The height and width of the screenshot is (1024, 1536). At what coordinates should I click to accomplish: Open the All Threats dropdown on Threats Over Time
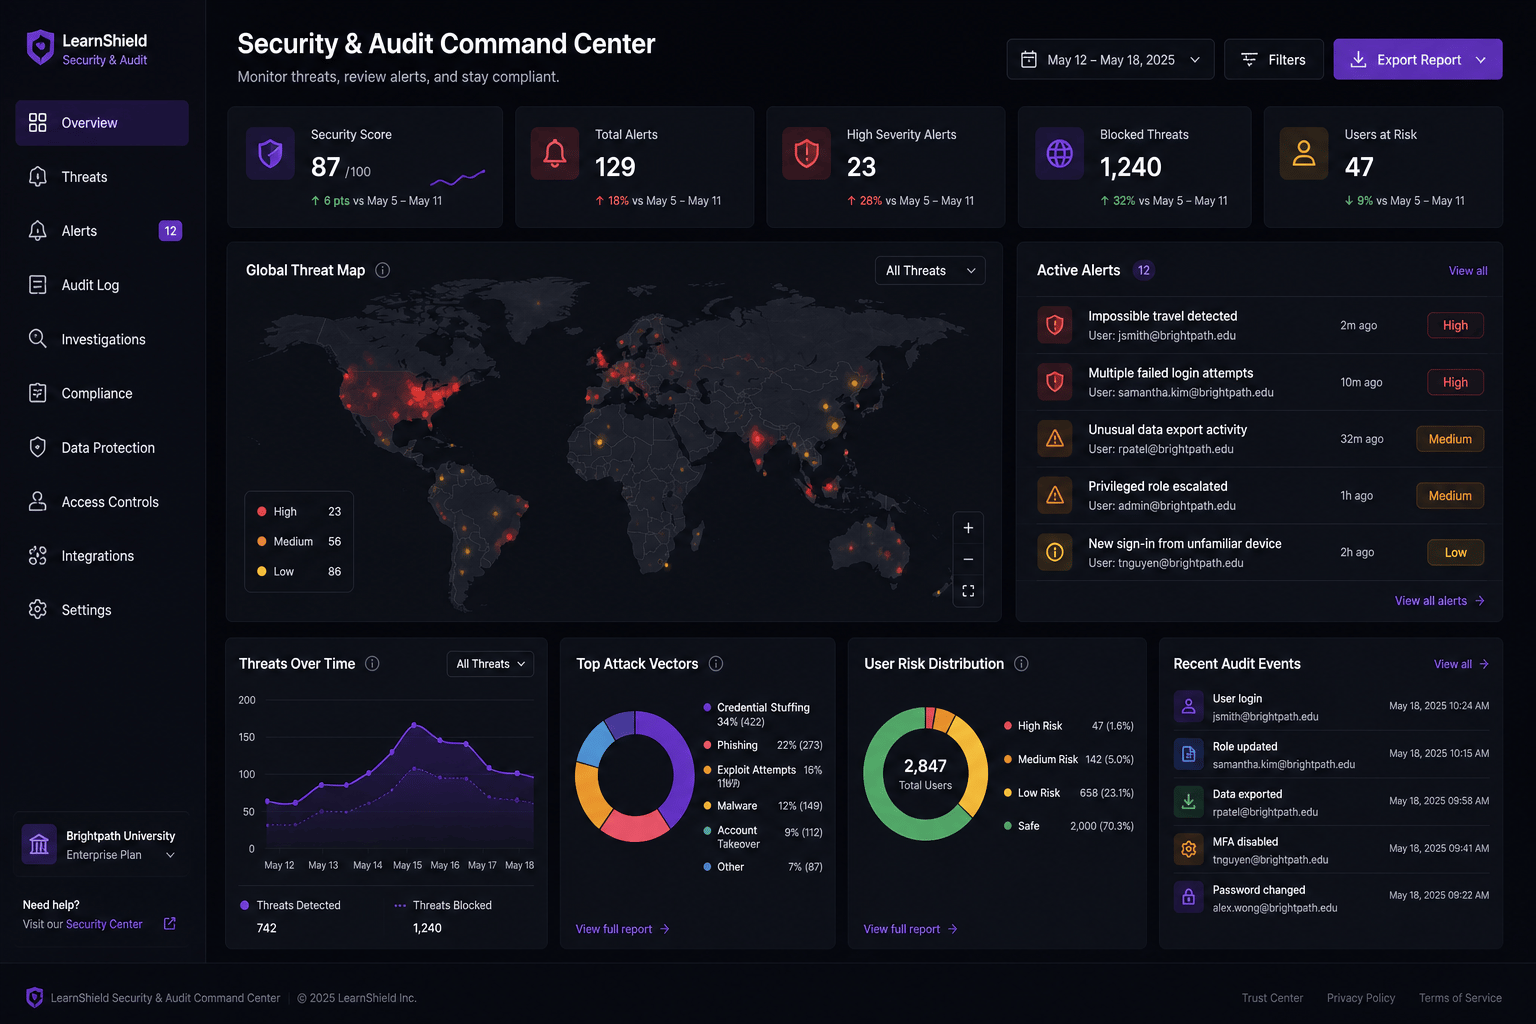coord(490,664)
